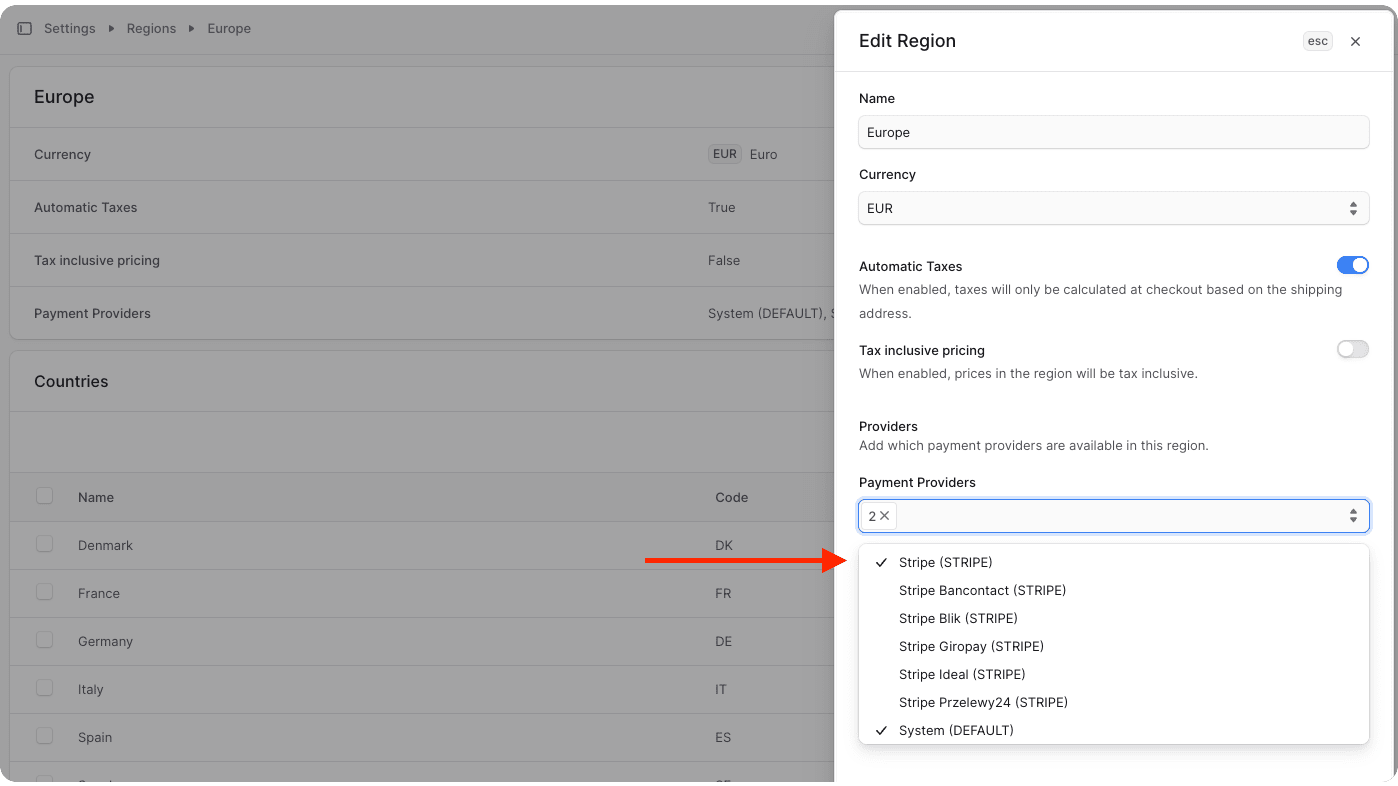Check the Germany row checkbox
Image resolution: width=1398 pixels, height=786 pixels.
pyautogui.click(x=44, y=639)
